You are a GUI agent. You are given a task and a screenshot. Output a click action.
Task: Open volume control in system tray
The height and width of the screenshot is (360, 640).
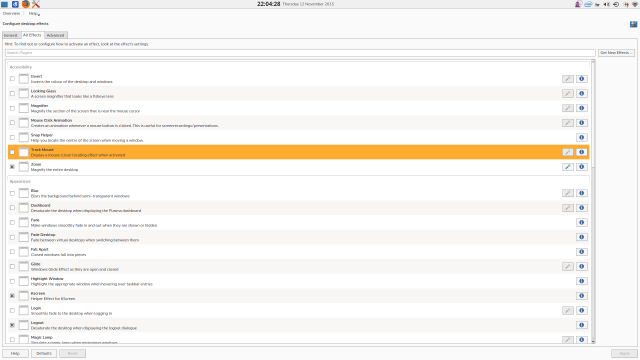(607, 4)
